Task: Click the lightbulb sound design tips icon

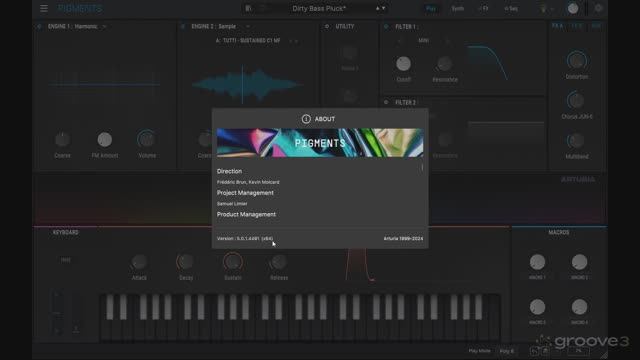Action: pyautogui.click(x=543, y=9)
